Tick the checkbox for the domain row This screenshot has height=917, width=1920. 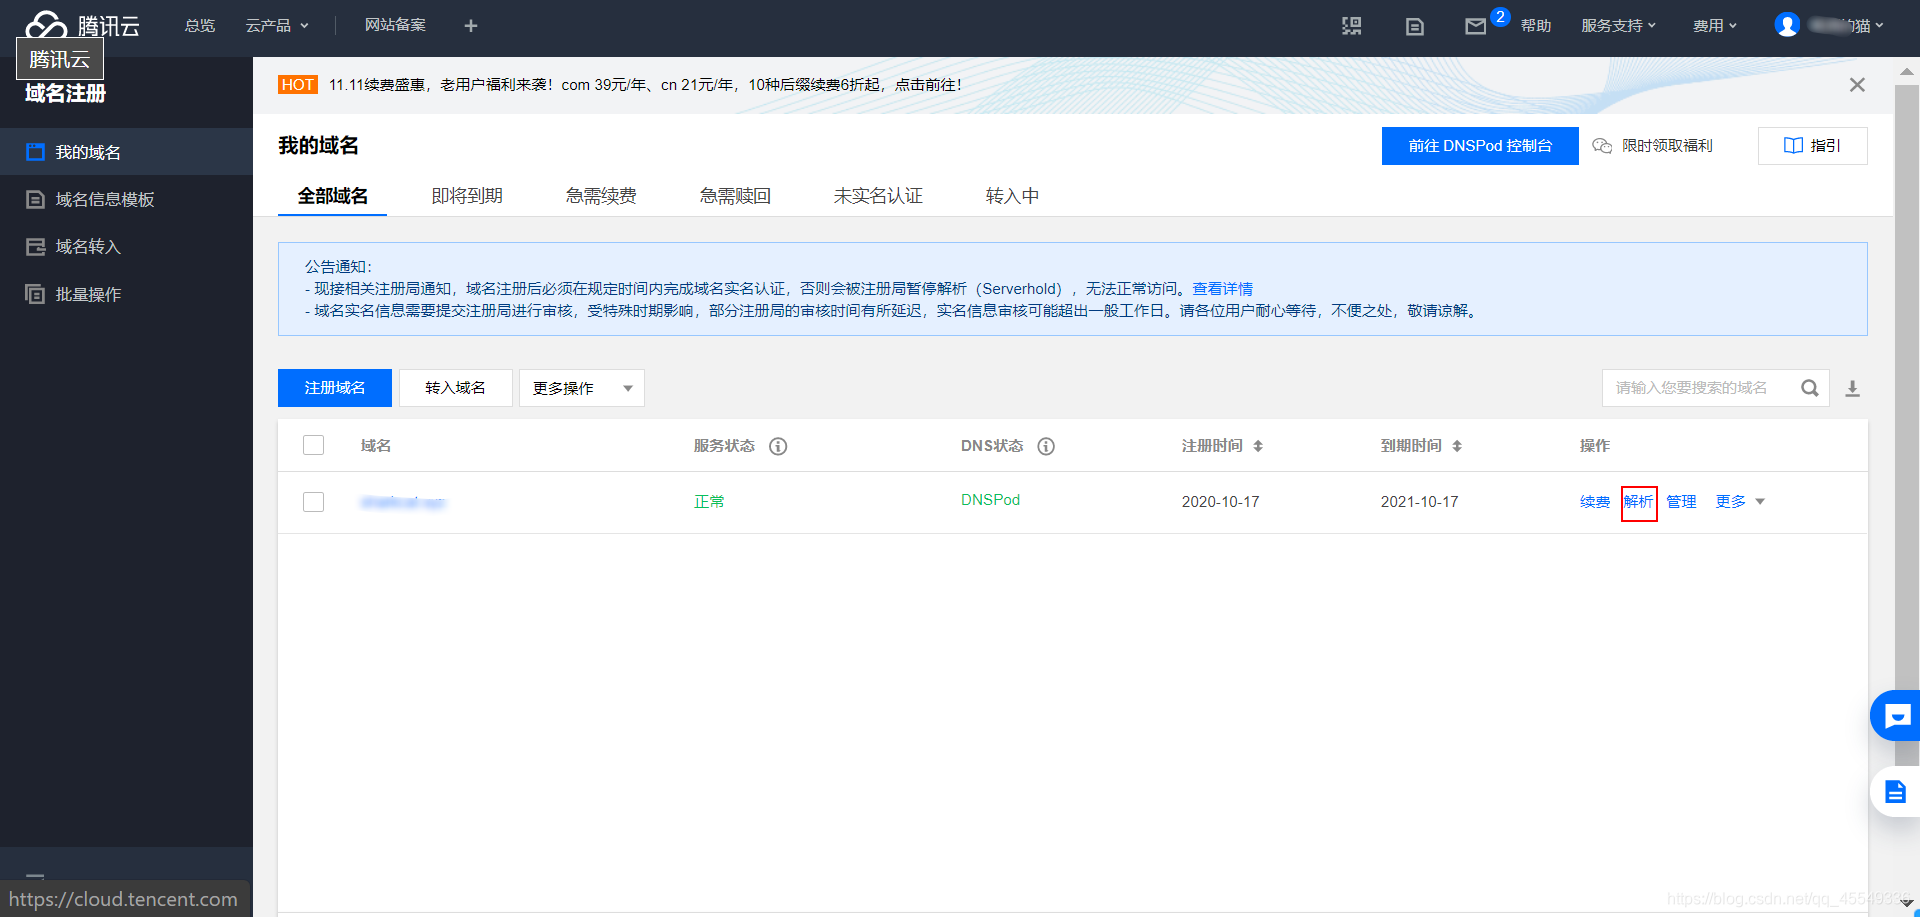point(314,501)
